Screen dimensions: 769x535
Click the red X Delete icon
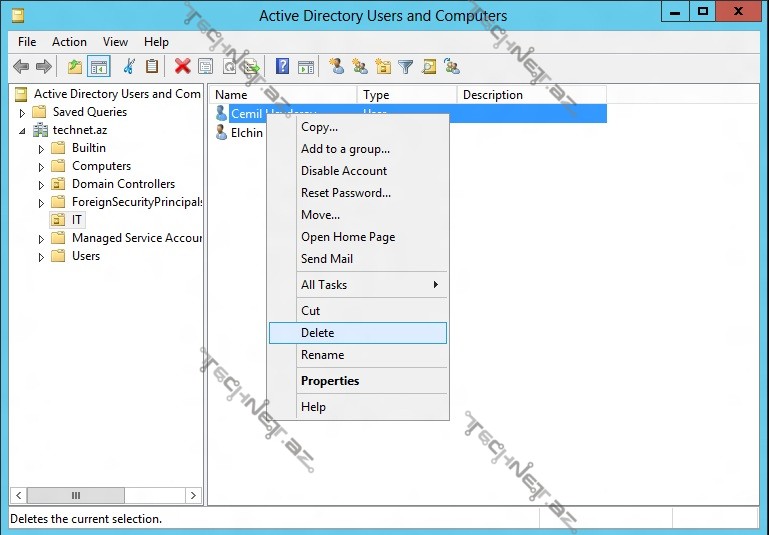click(182, 66)
